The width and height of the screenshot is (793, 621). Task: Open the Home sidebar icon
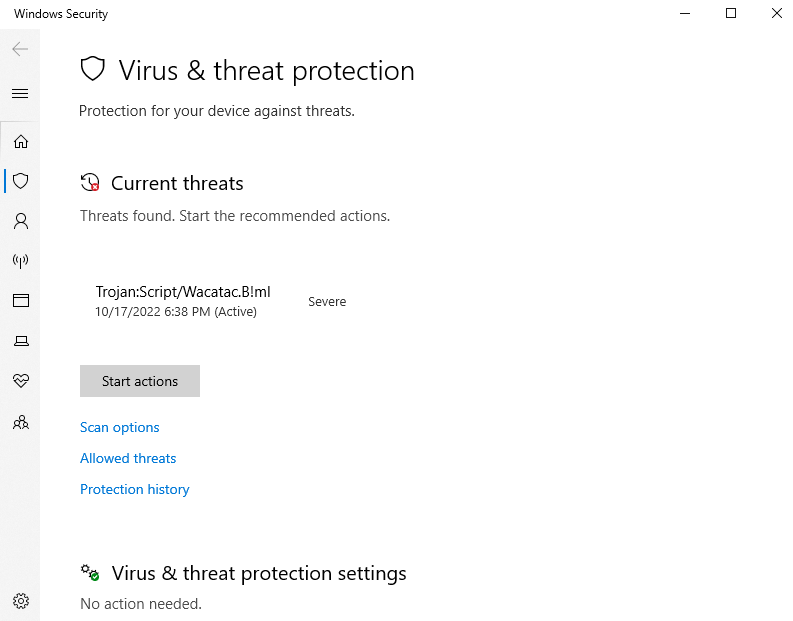pyautogui.click(x=21, y=141)
